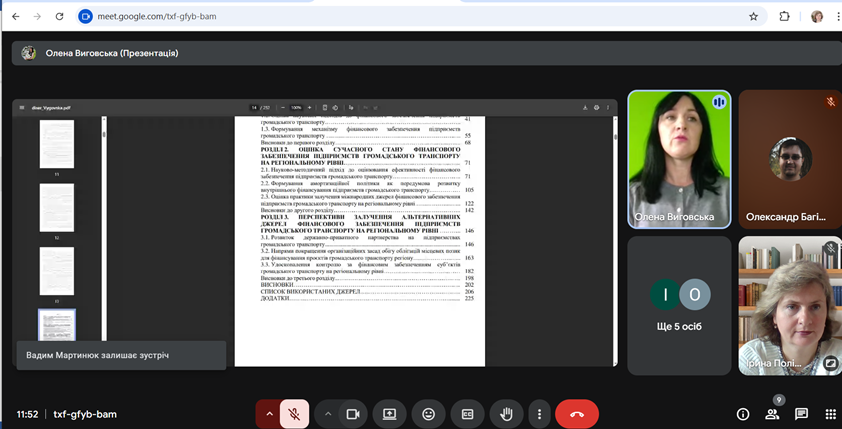Reload the page using browser refresh
Screen dimensions: 842x429
coord(60,17)
